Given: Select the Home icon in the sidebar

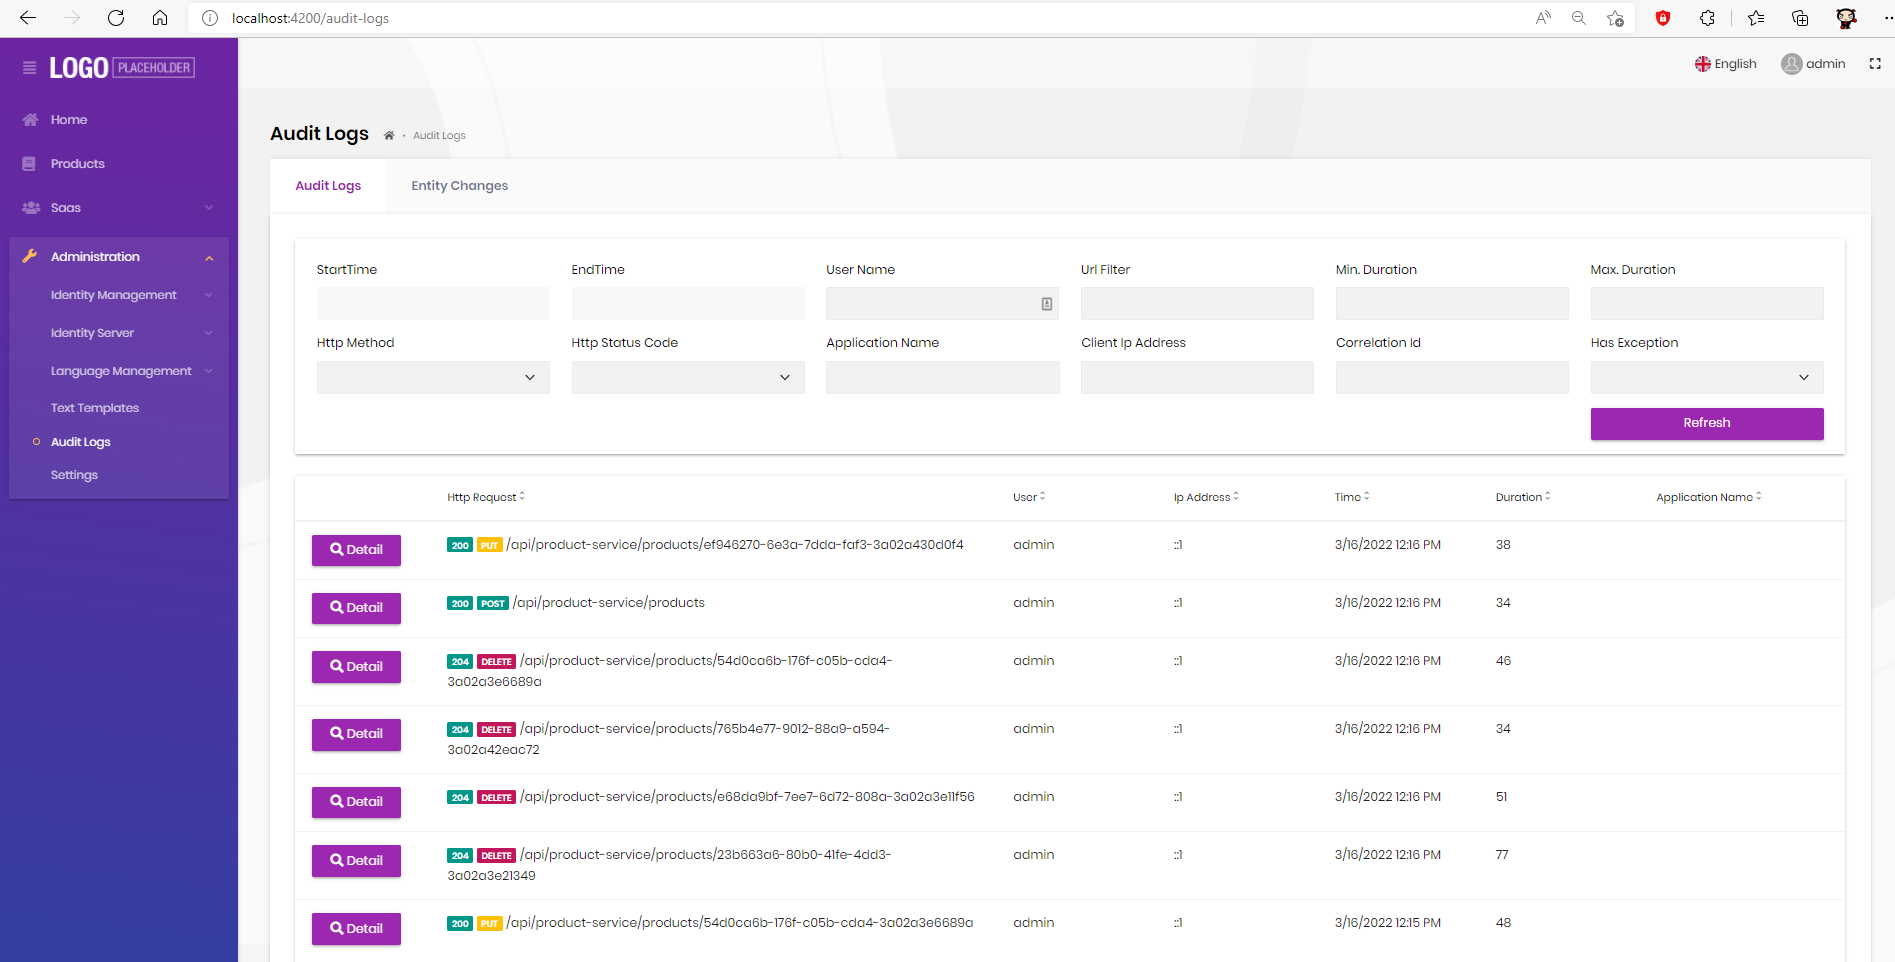Looking at the screenshot, I should (31, 119).
